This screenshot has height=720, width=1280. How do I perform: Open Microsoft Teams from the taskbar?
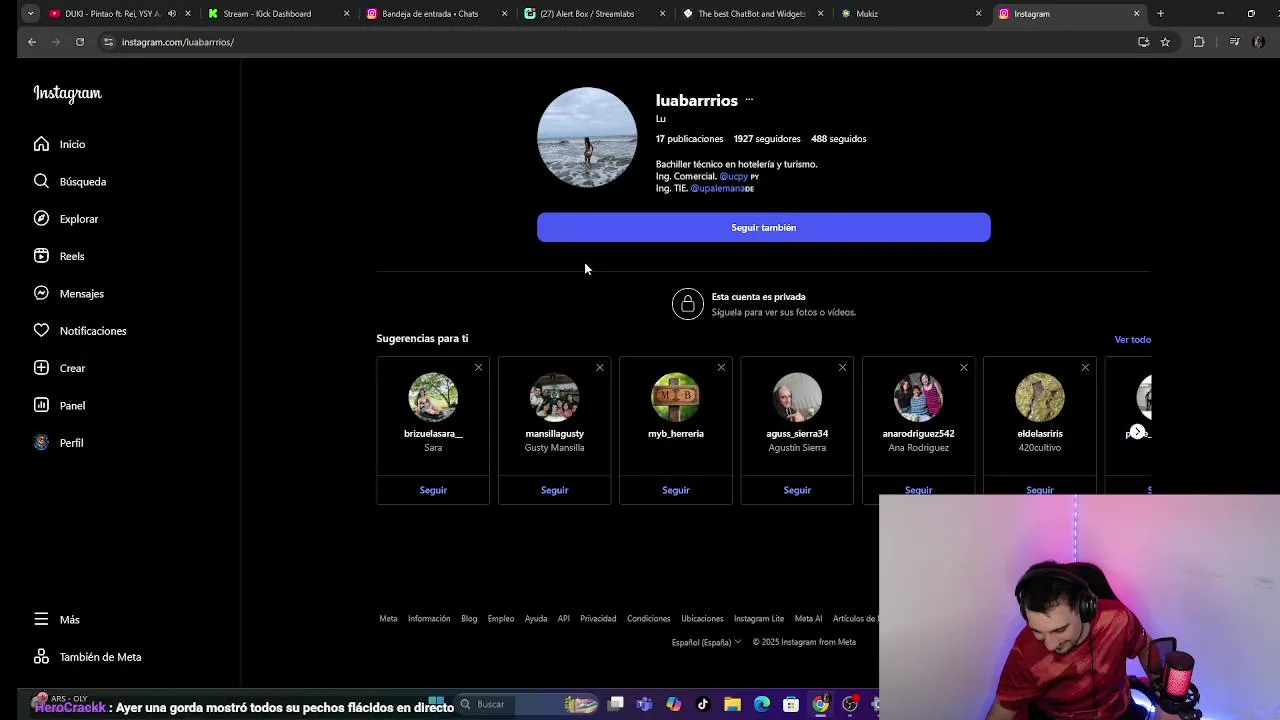tap(644, 704)
